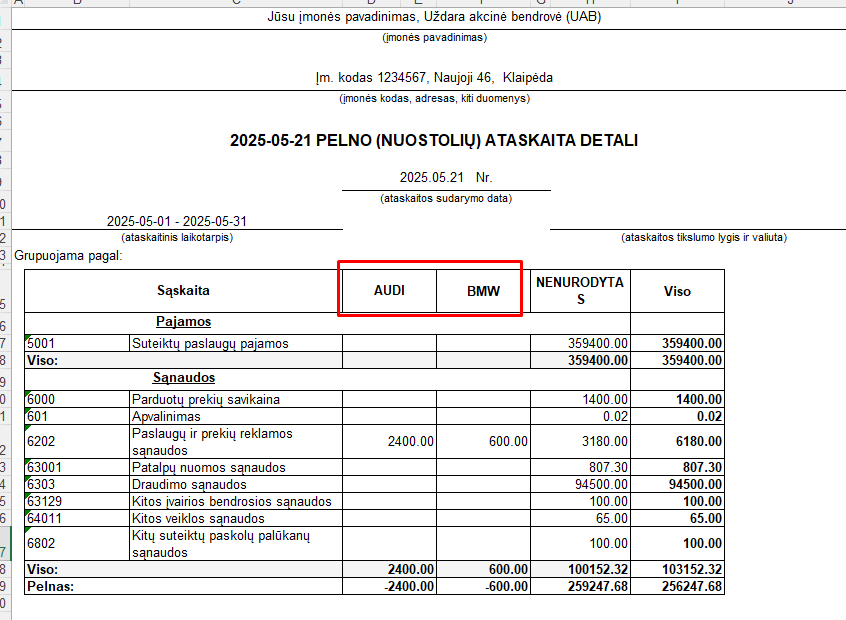Click the expenses total 100152.32

click(581, 569)
